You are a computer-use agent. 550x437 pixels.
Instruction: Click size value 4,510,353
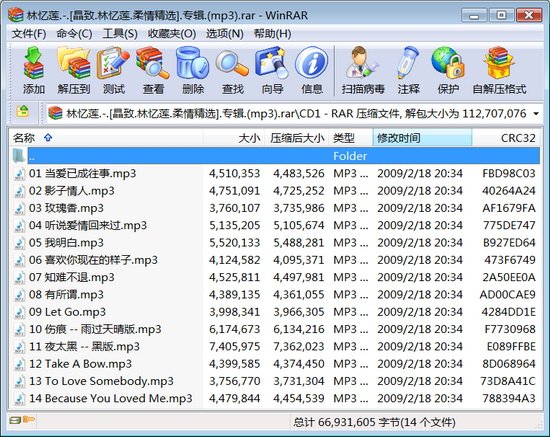234,174
